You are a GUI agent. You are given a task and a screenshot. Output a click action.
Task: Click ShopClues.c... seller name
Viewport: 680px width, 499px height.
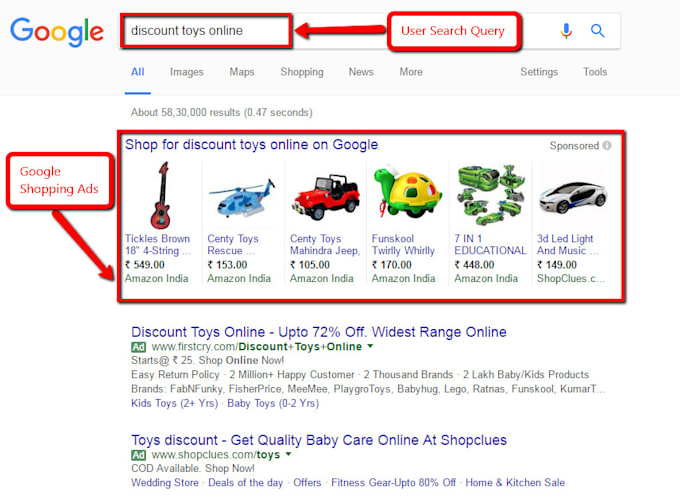coord(570,278)
